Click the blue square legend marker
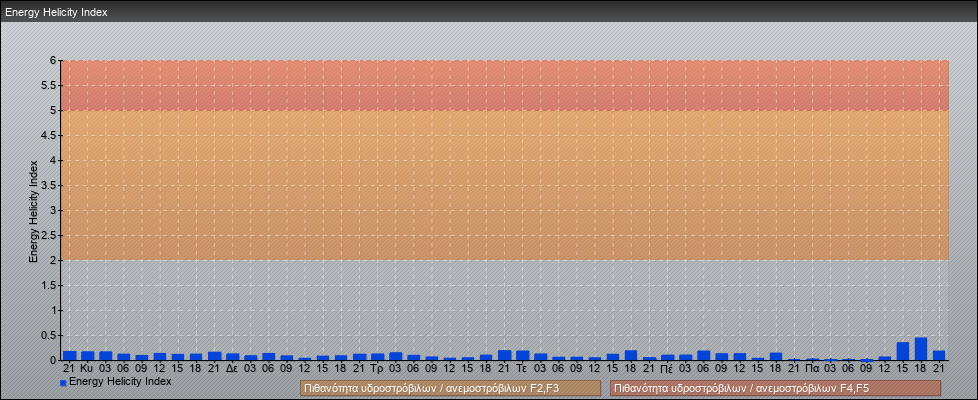Image resolution: width=978 pixels, height=400 pixels. (63, 383)
